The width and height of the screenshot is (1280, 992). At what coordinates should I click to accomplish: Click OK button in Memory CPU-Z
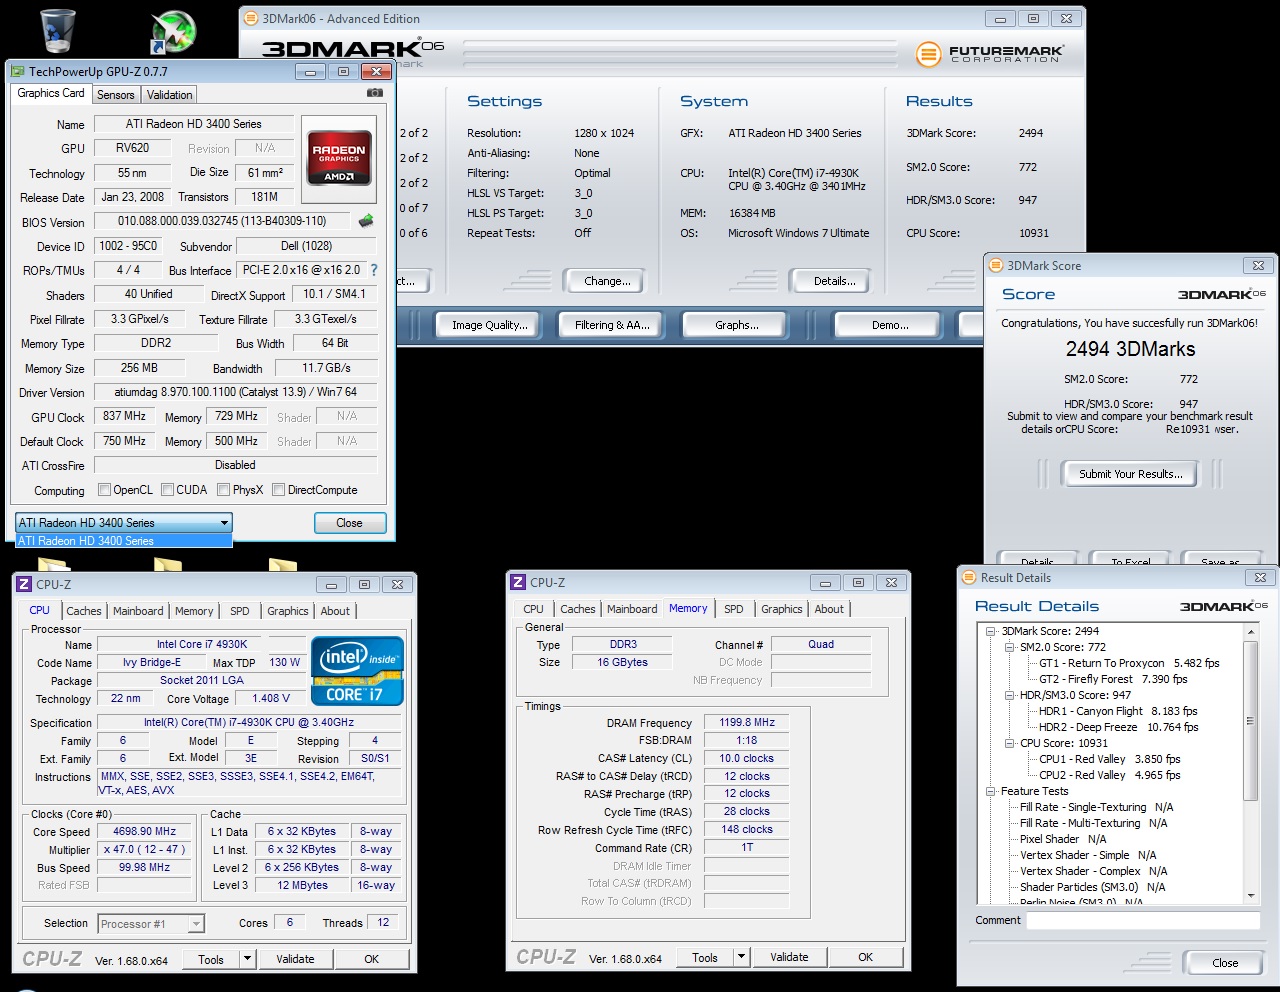865,957
